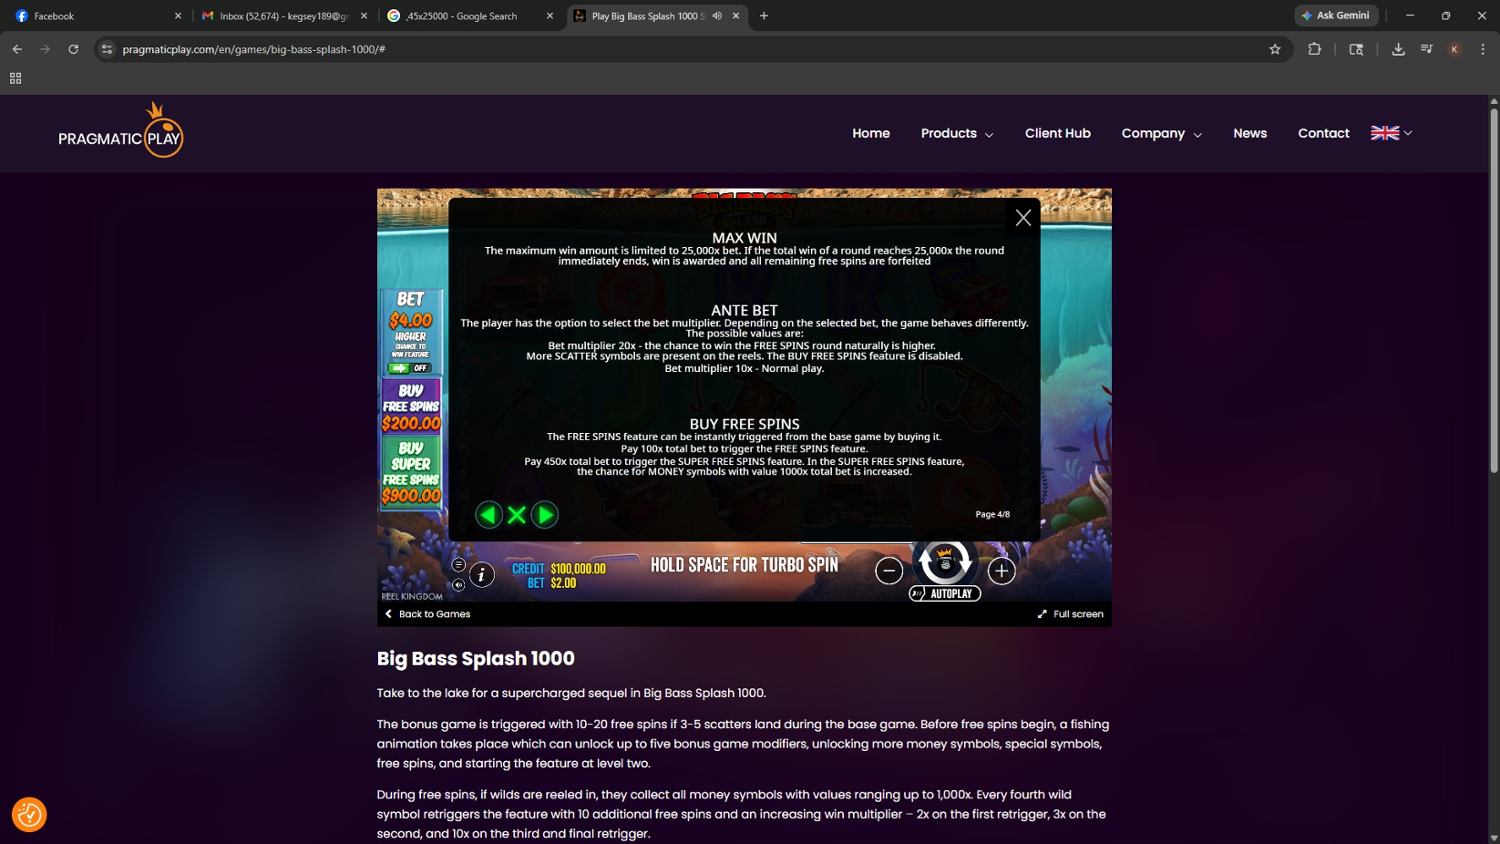This screenshot has height=844, width=1500.
Task: Open the game info button
Action: click(x=482, y=575)
